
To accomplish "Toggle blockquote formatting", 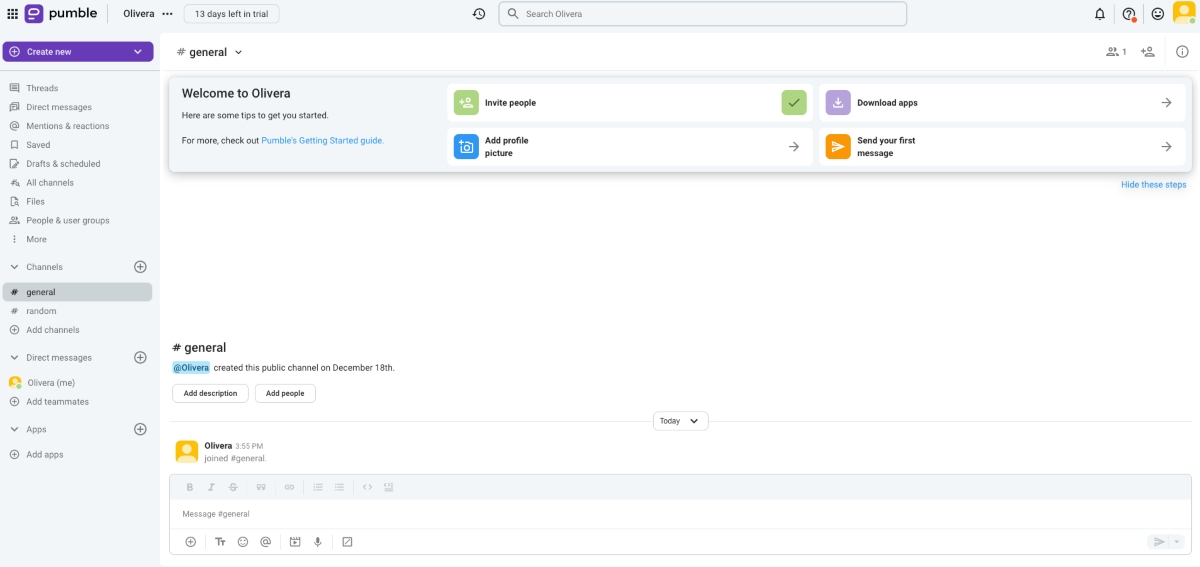I will [261, 487].
